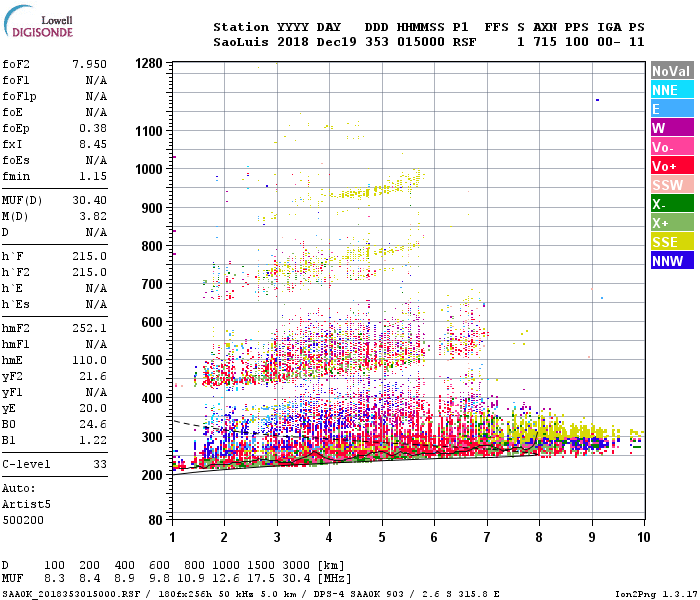Select the E light-blue legend swatch

coord(672,109)
